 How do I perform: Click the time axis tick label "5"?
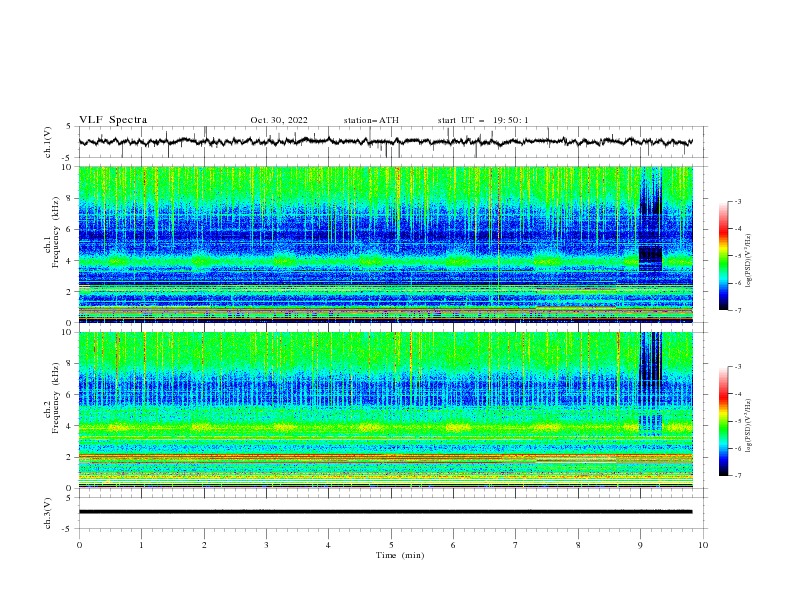coord(391,545)
